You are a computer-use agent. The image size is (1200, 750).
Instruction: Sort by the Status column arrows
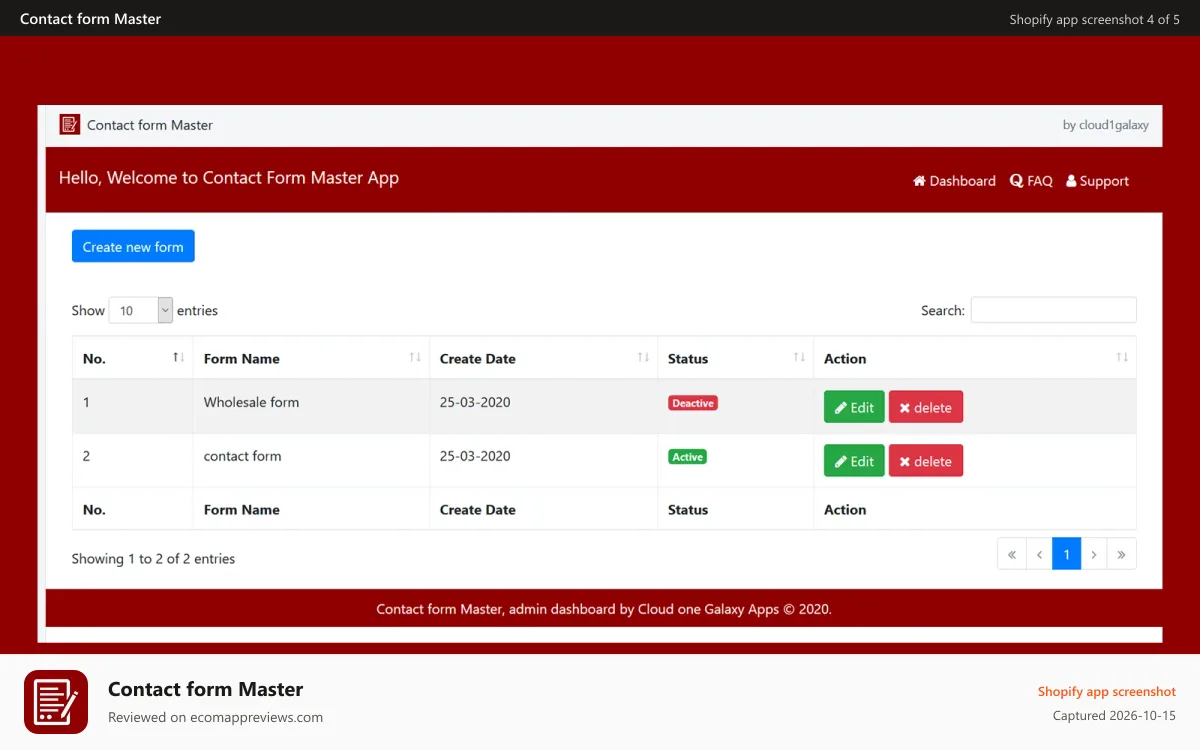pos(799,358)
